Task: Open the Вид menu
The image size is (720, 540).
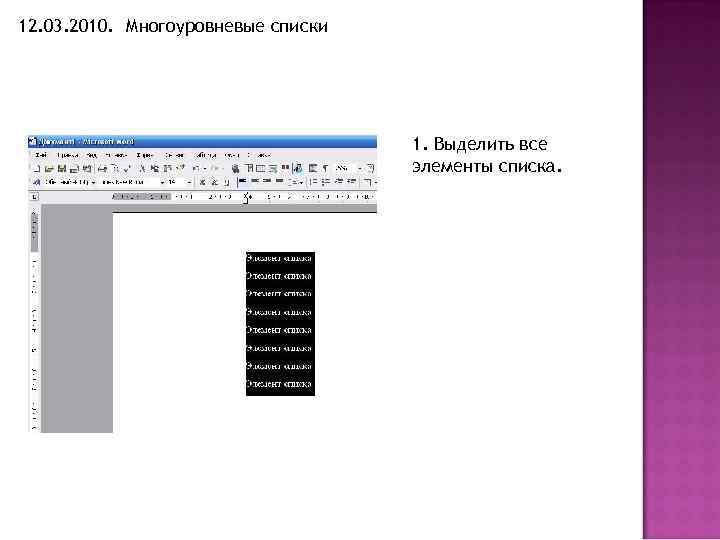Action: [x=92, y=155]
